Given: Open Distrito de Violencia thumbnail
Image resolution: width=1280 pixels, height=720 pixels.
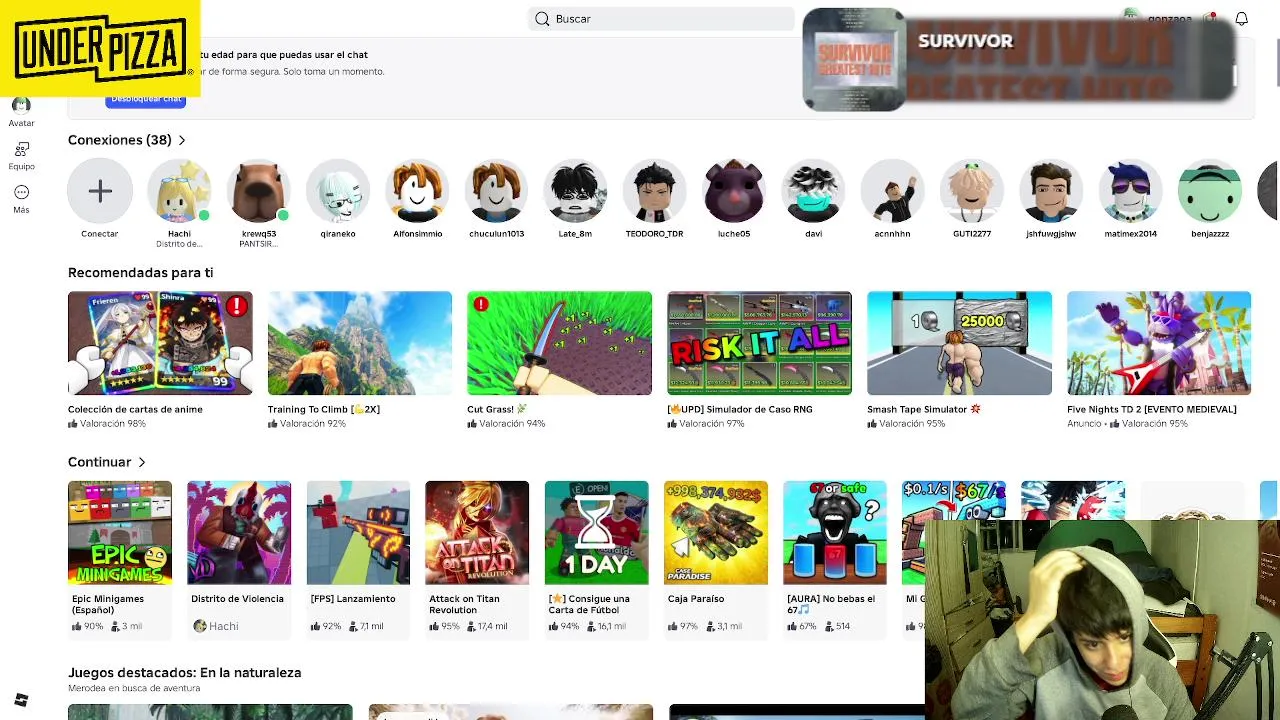Looking at the screenshot, I should click(x=239, y=533).
